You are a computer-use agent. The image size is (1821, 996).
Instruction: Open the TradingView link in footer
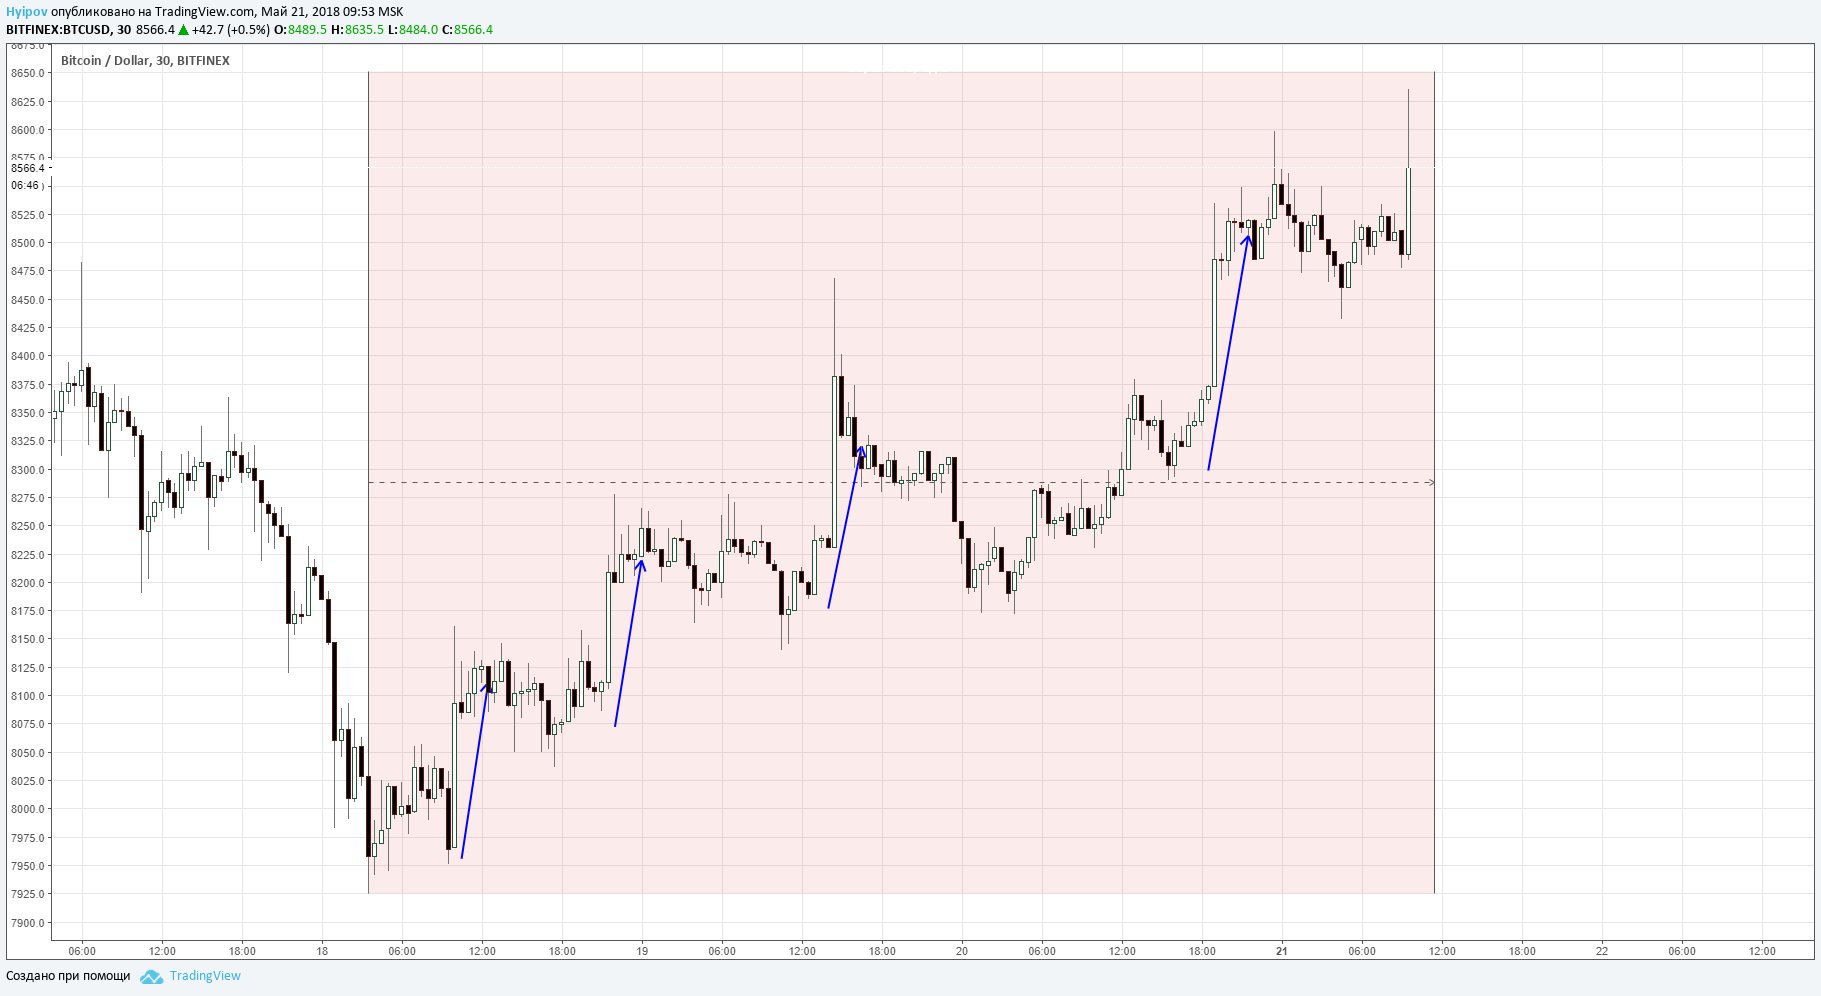[205, 976]
